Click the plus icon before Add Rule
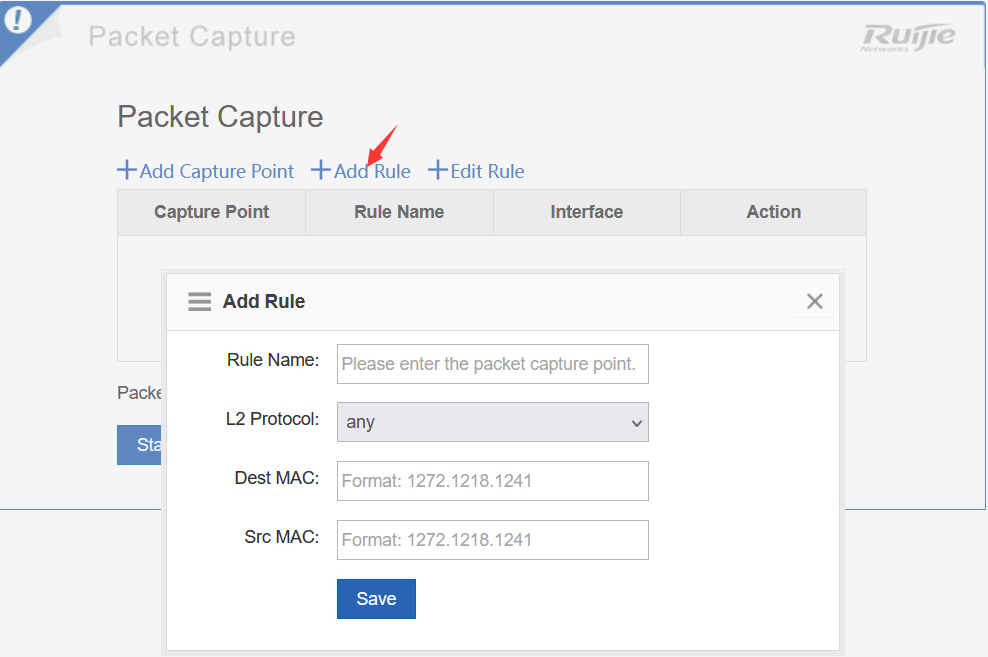Image resolution: width=988 pixels, height=657 pixels. click(321, 170)
